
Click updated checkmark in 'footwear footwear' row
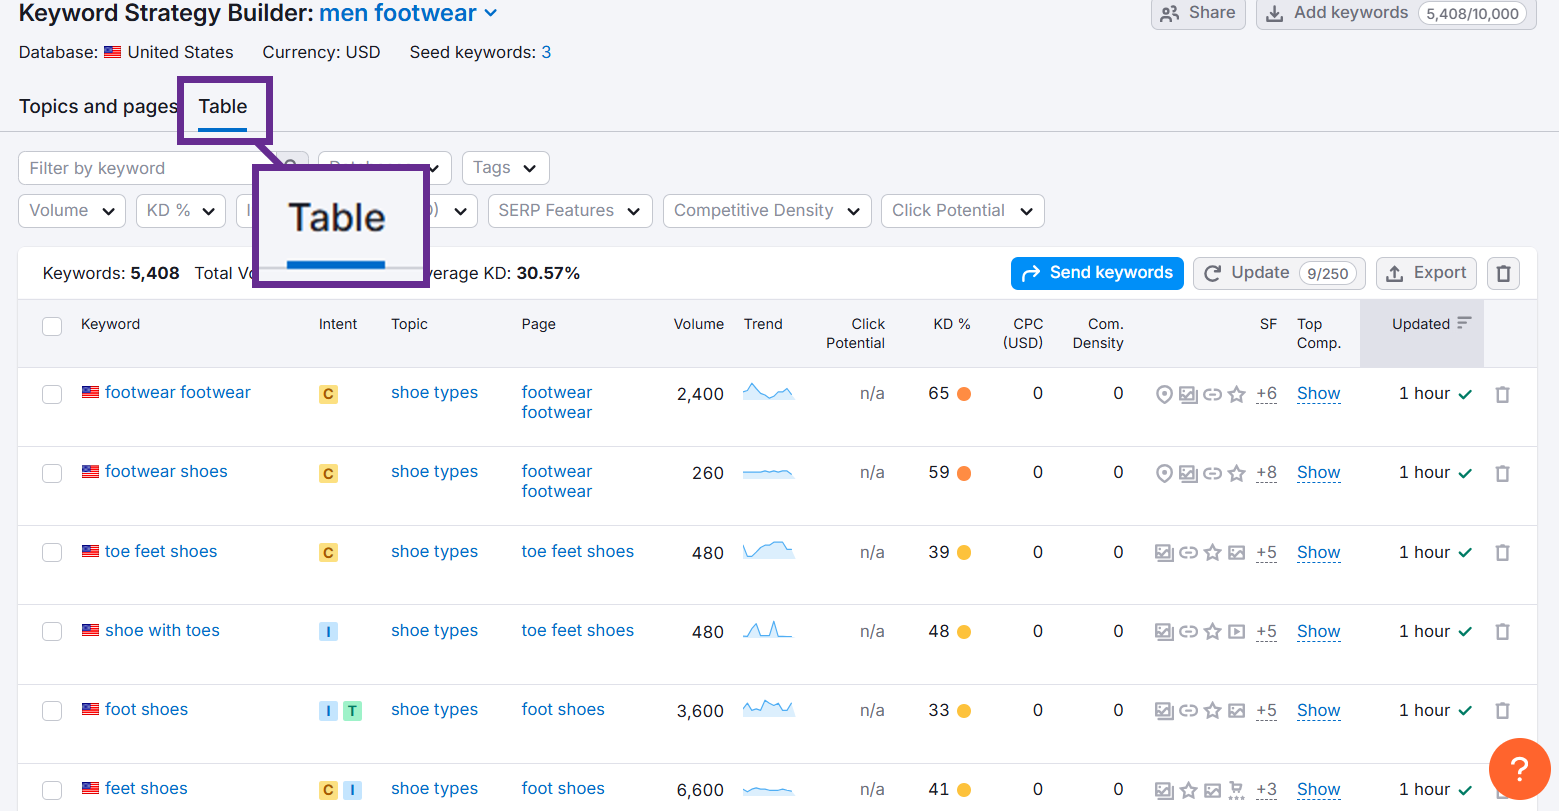[1465, 394]
